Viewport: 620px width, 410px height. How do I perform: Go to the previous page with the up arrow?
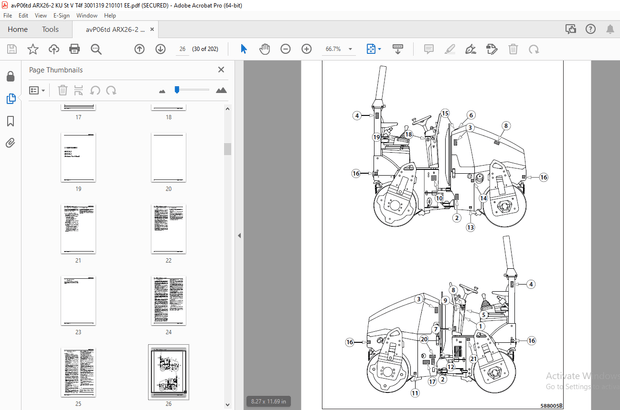(x=139, y=49)
